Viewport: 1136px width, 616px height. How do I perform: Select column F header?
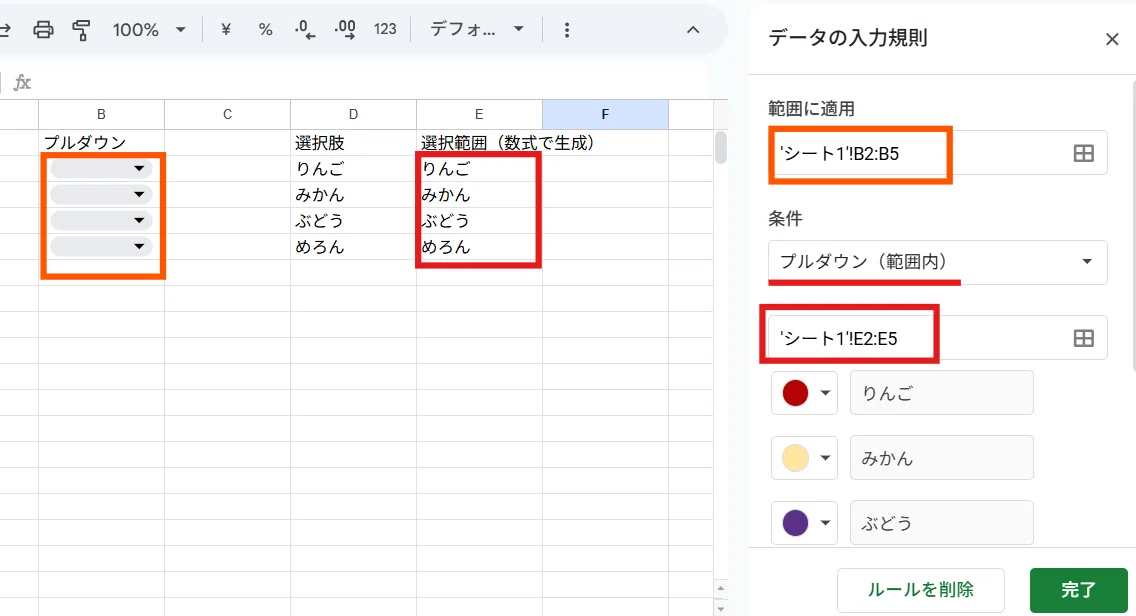tap(605, 115)
